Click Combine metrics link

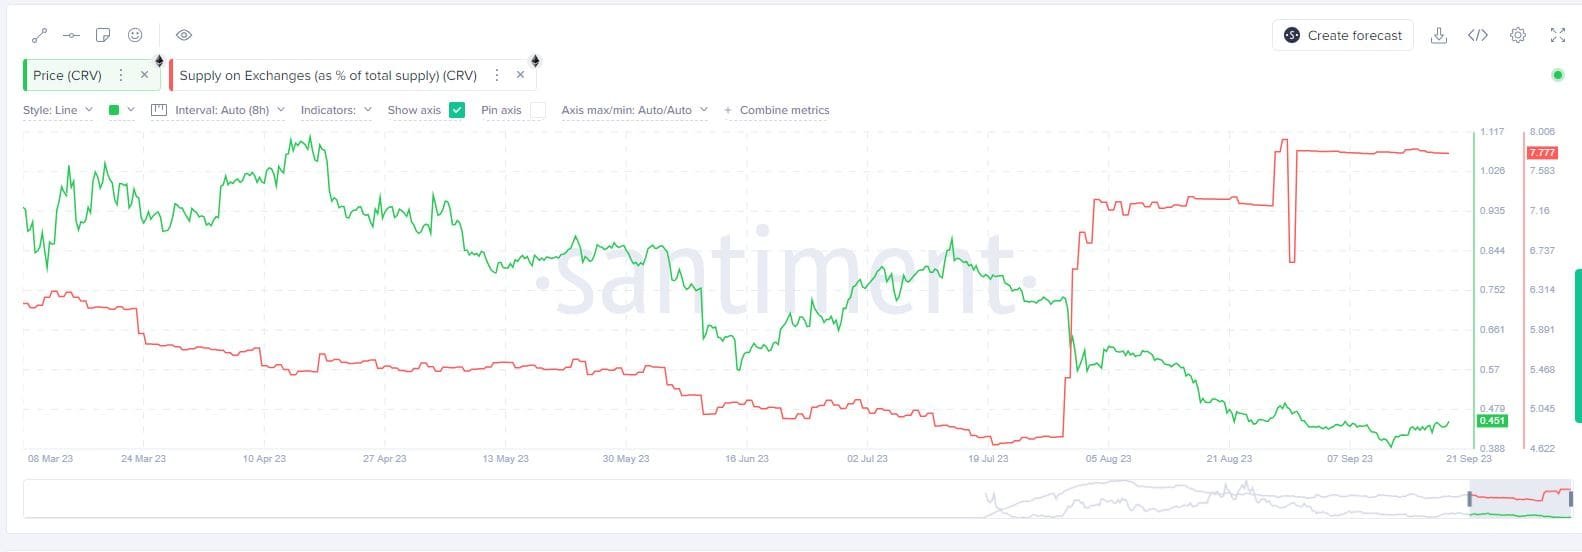(777, 110)
